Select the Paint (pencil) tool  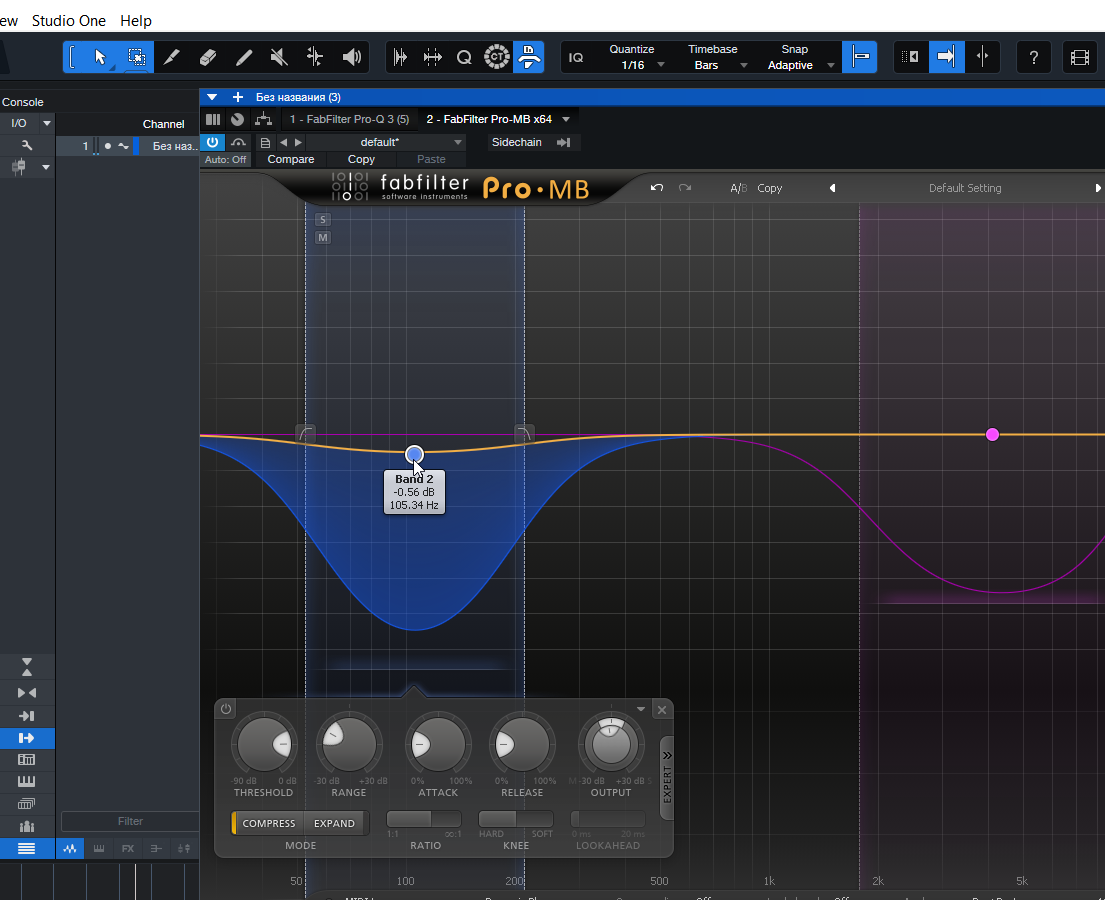pos(244,57)
